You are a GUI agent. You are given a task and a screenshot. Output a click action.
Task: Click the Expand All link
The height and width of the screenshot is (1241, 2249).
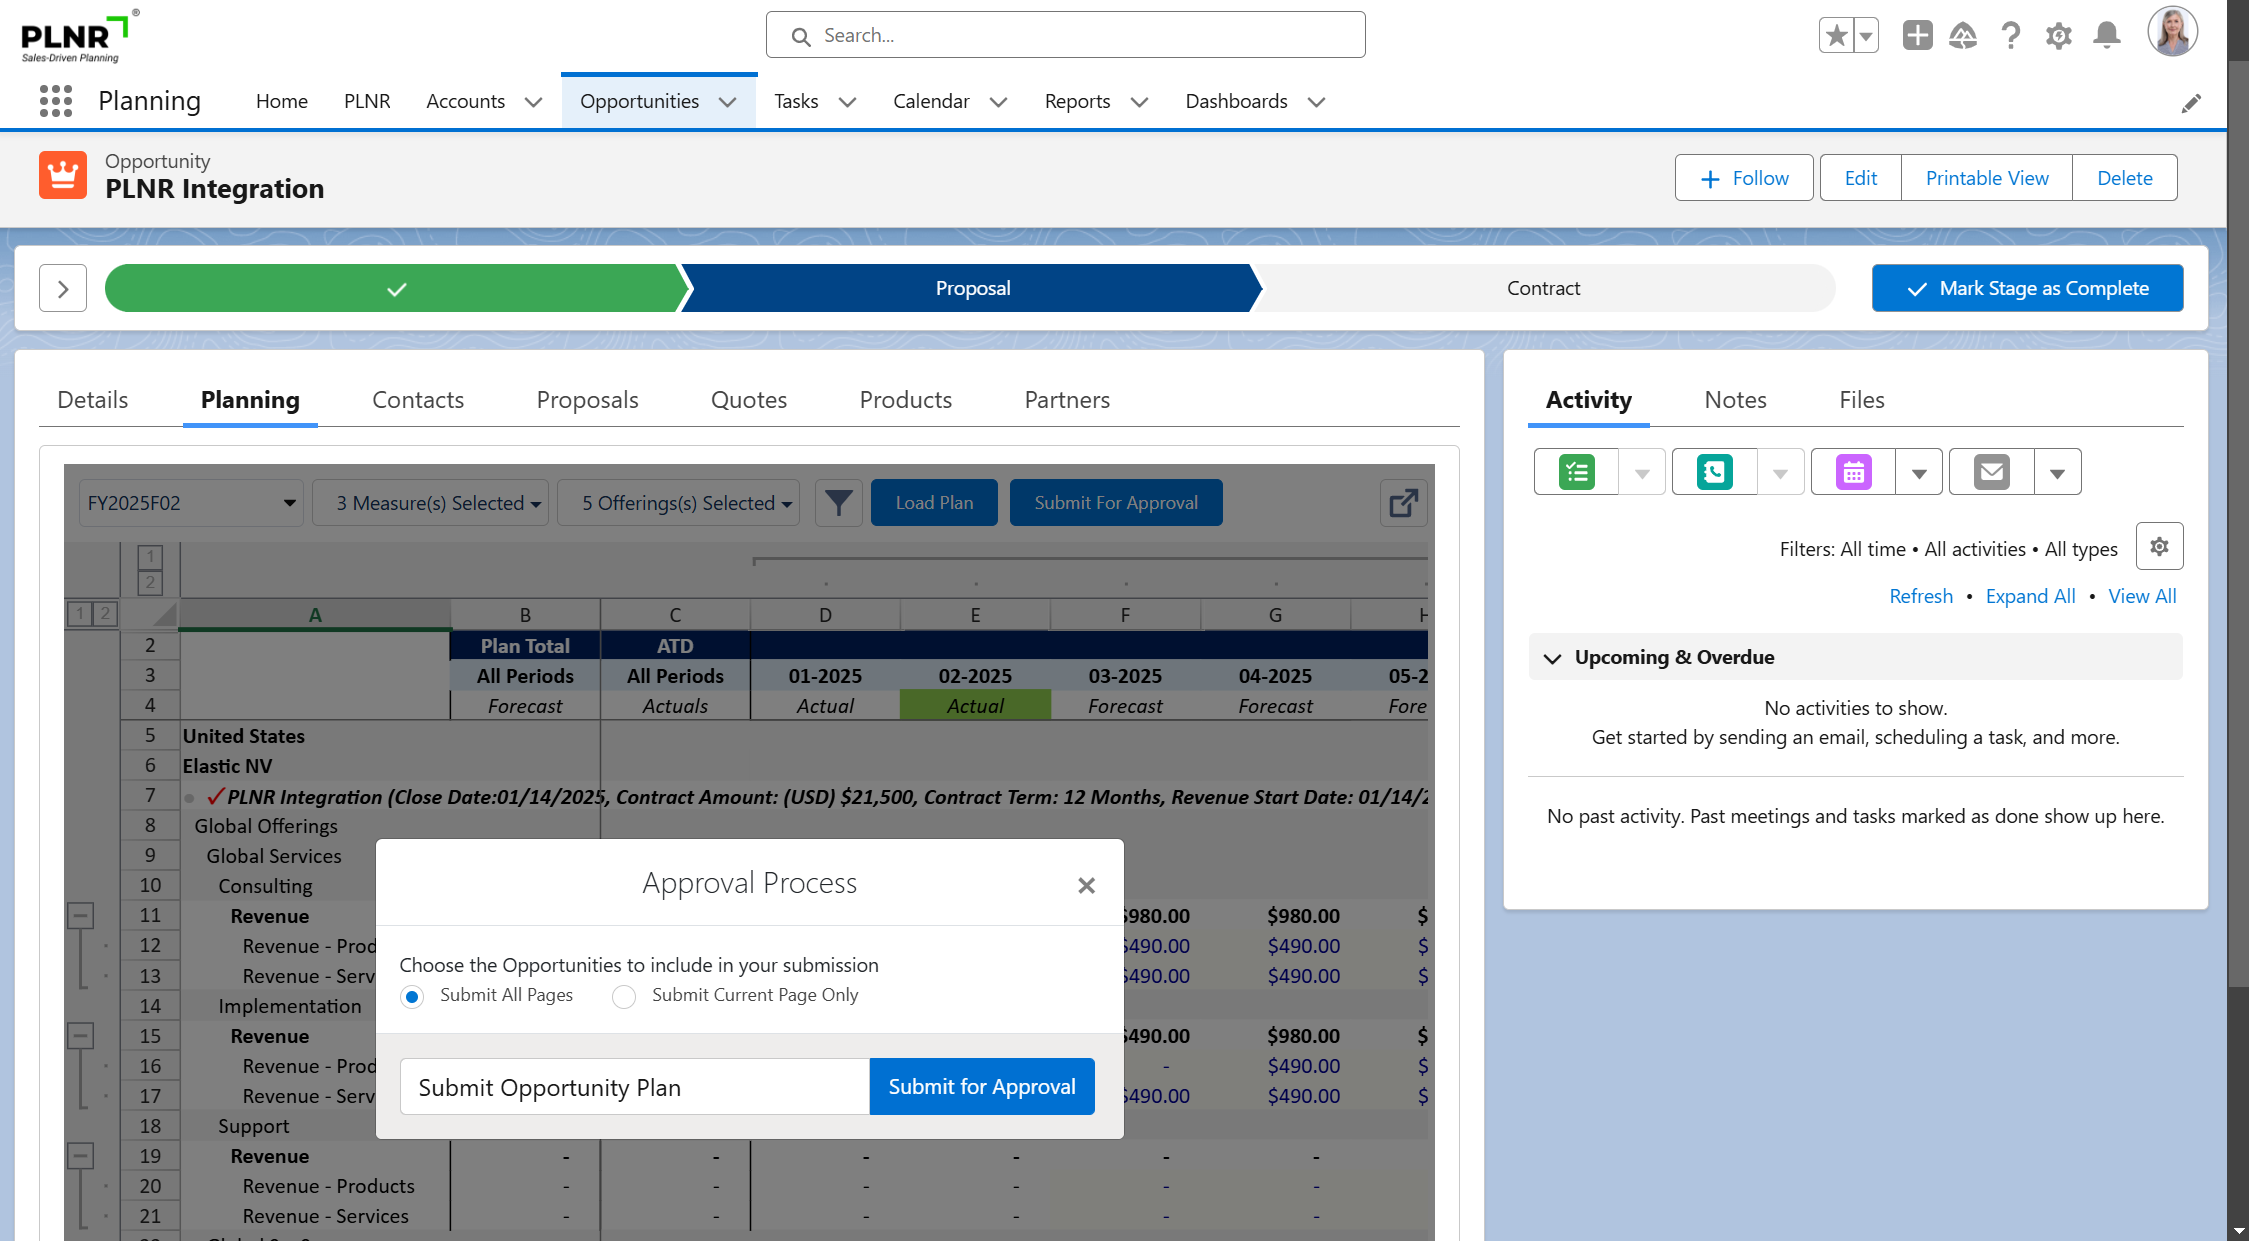2030,596
